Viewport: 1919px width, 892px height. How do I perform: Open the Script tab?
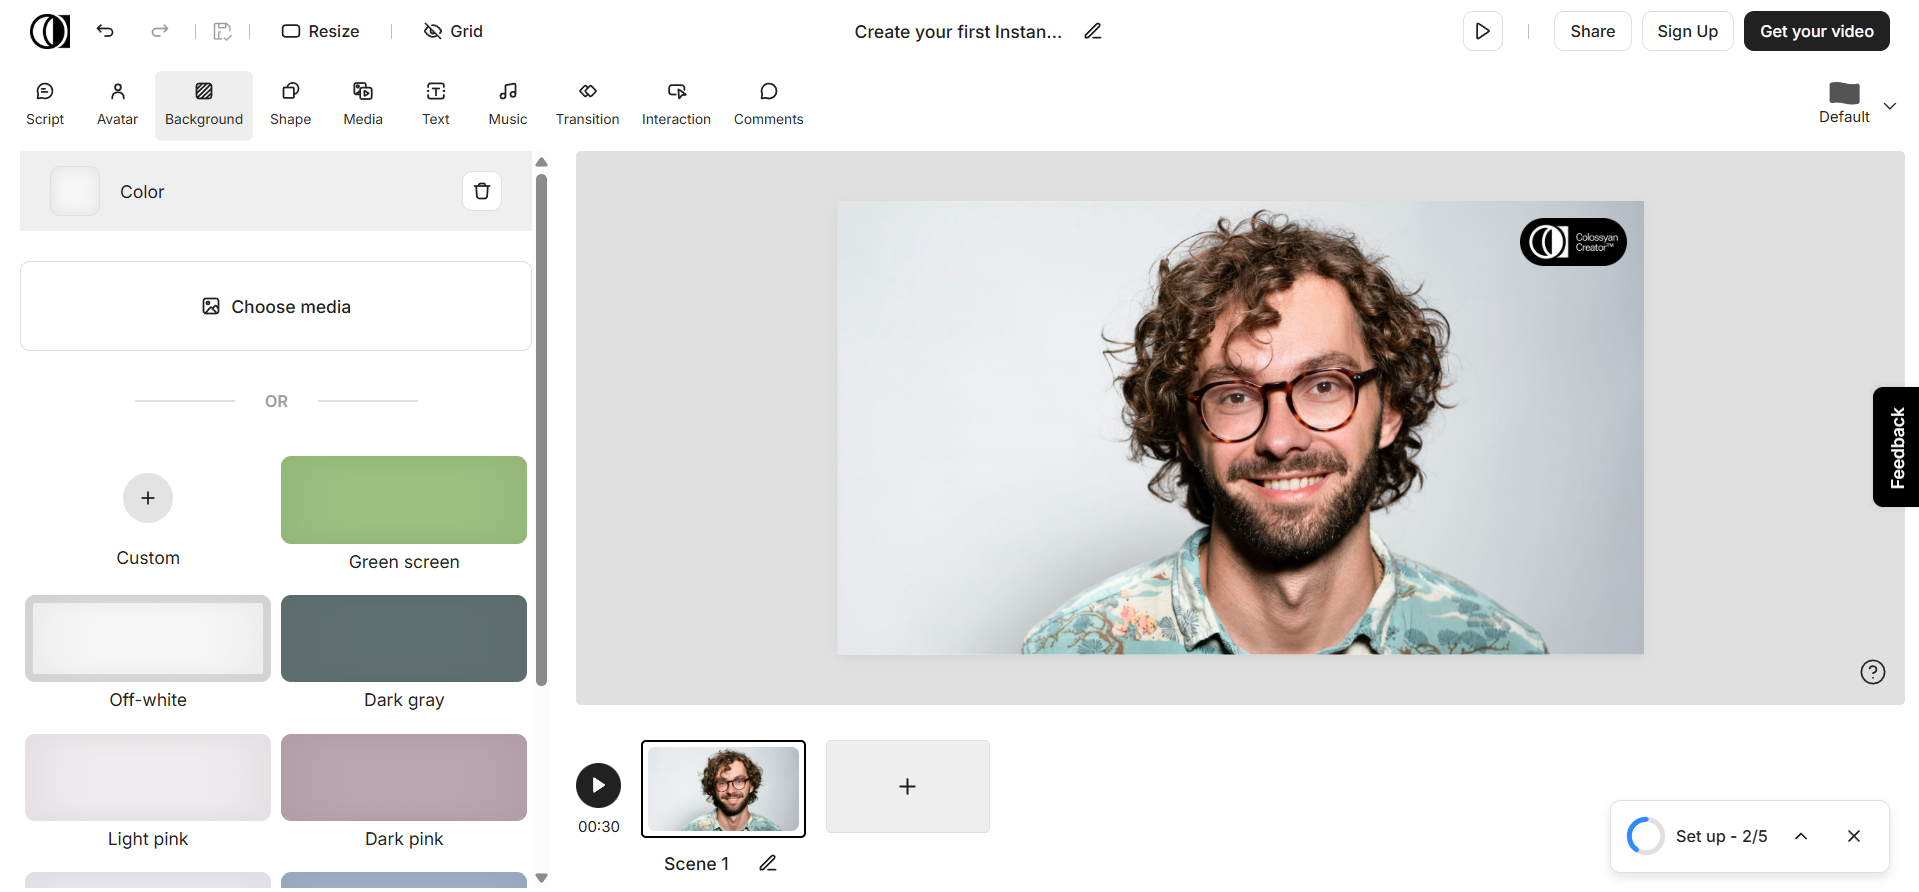tap(45, 105)
